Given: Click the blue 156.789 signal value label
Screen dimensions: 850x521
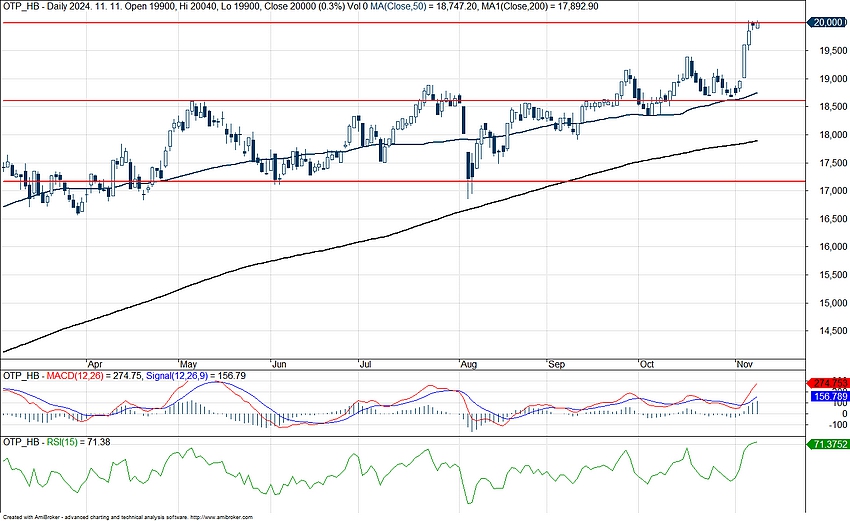Looking at the screenshot, I should [x=830, y=397].
